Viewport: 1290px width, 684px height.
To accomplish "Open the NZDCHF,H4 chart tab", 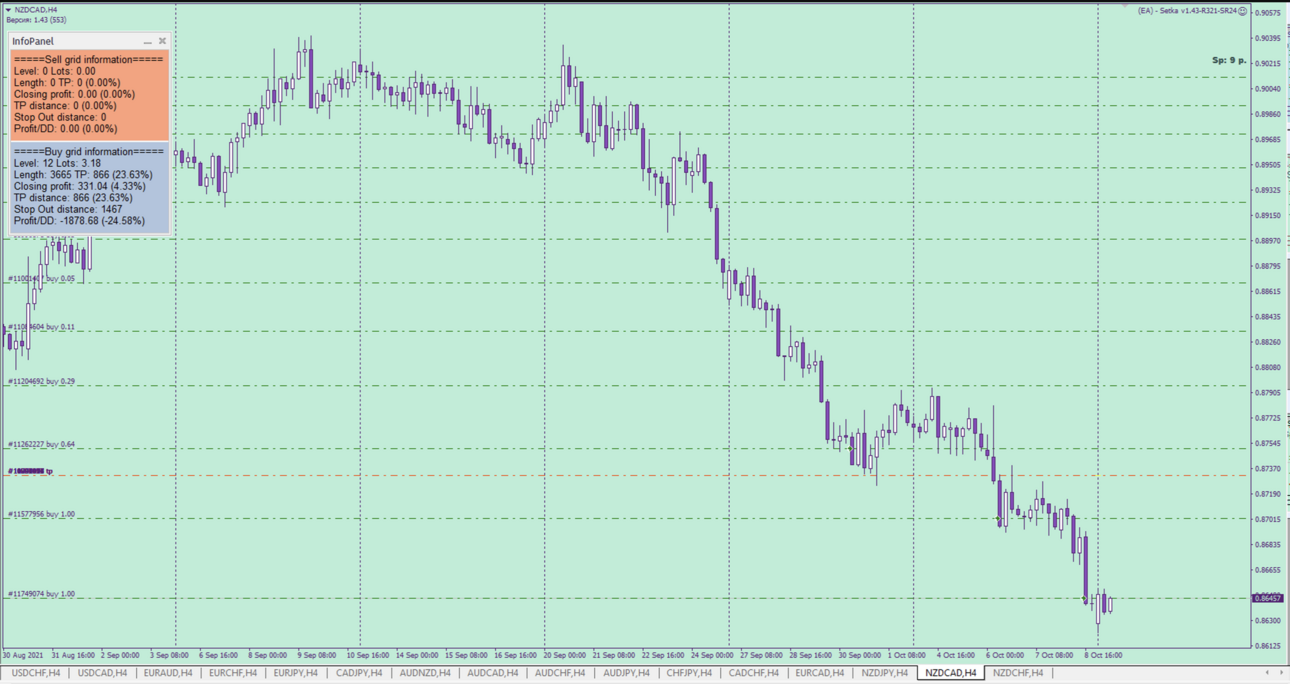I will (1018, 674).
